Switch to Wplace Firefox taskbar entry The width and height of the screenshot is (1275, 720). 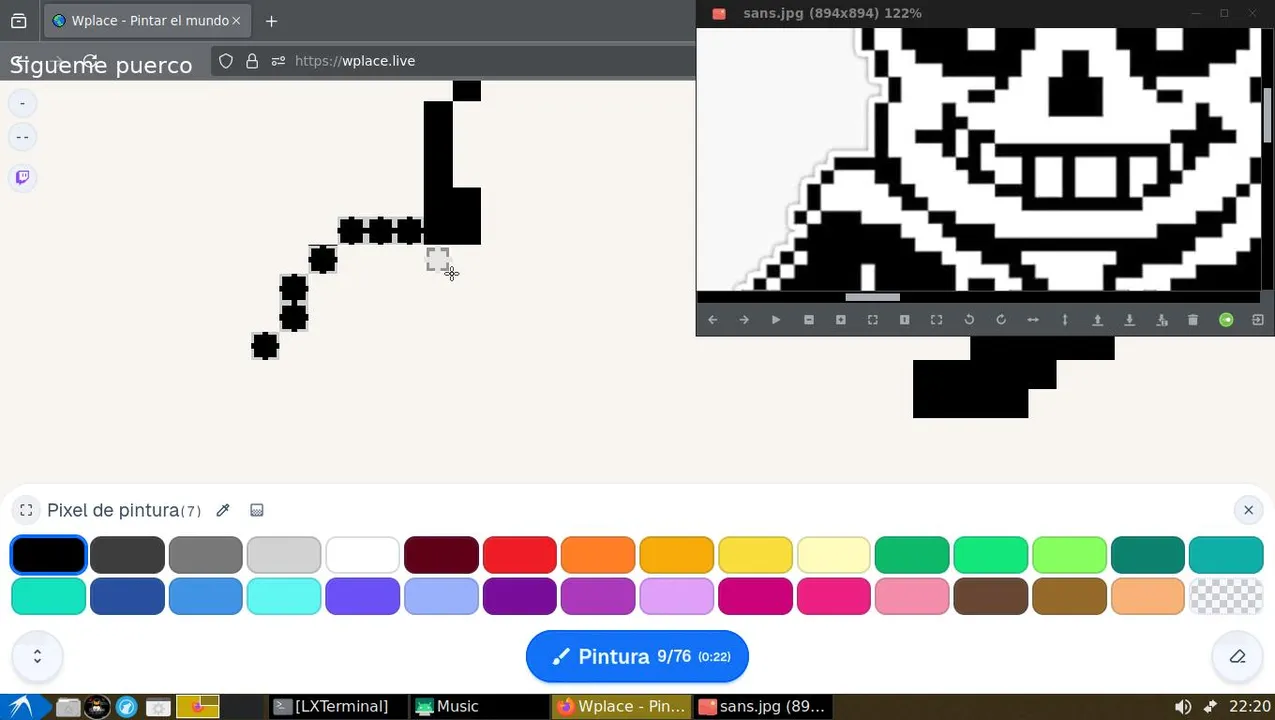point(621,707)
